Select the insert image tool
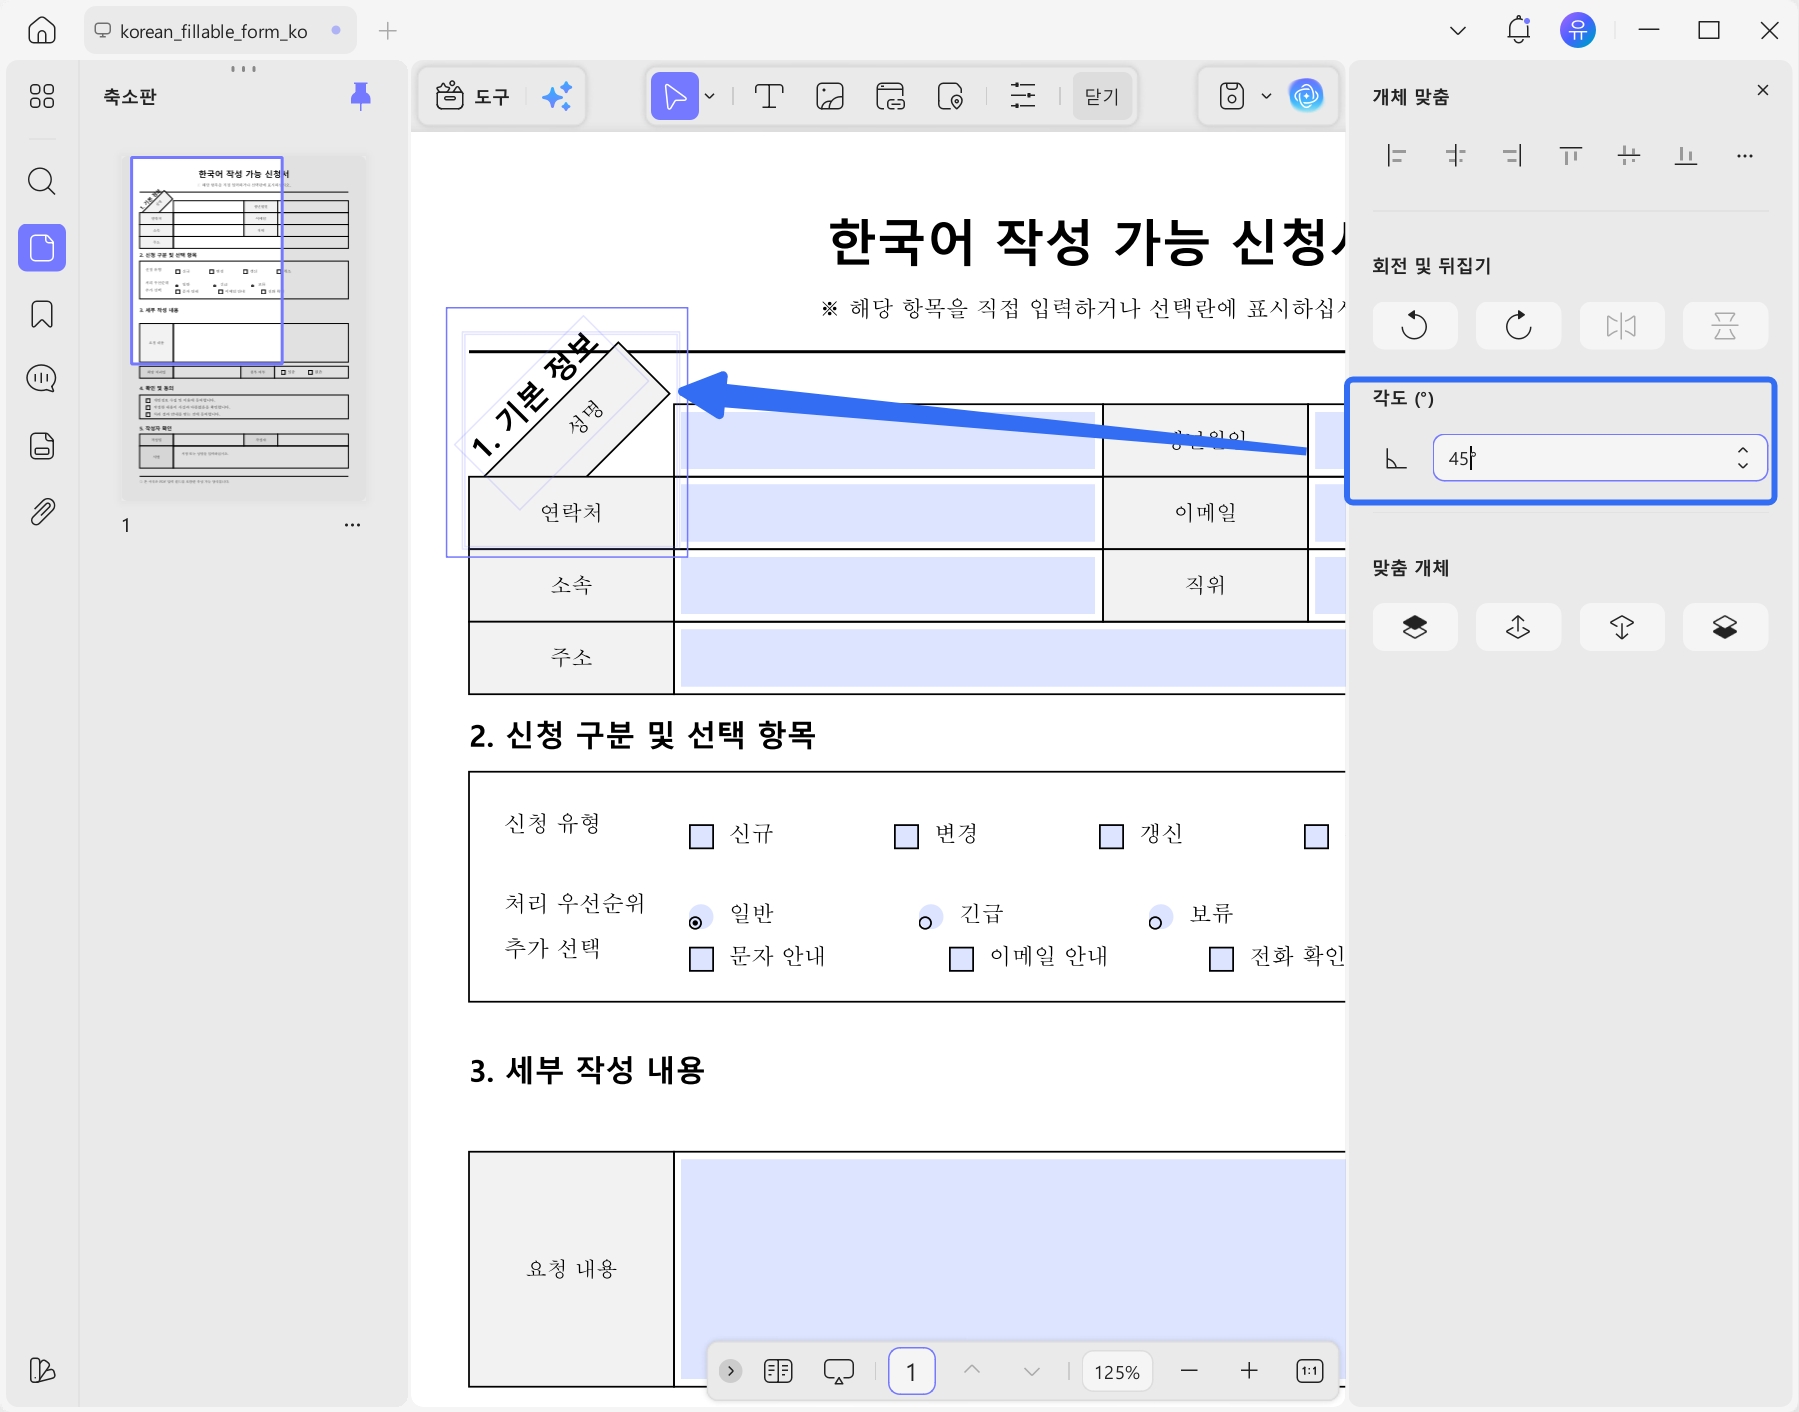 tap(830, 97)
